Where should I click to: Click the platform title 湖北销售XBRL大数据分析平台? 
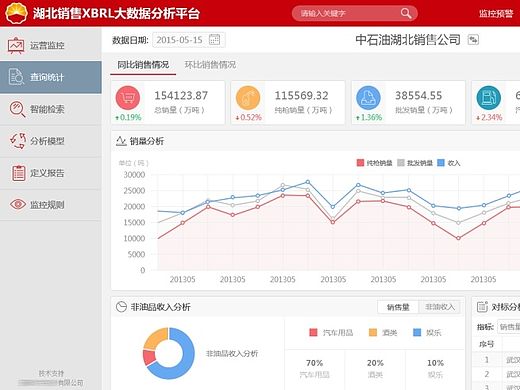tap(116, 13)
